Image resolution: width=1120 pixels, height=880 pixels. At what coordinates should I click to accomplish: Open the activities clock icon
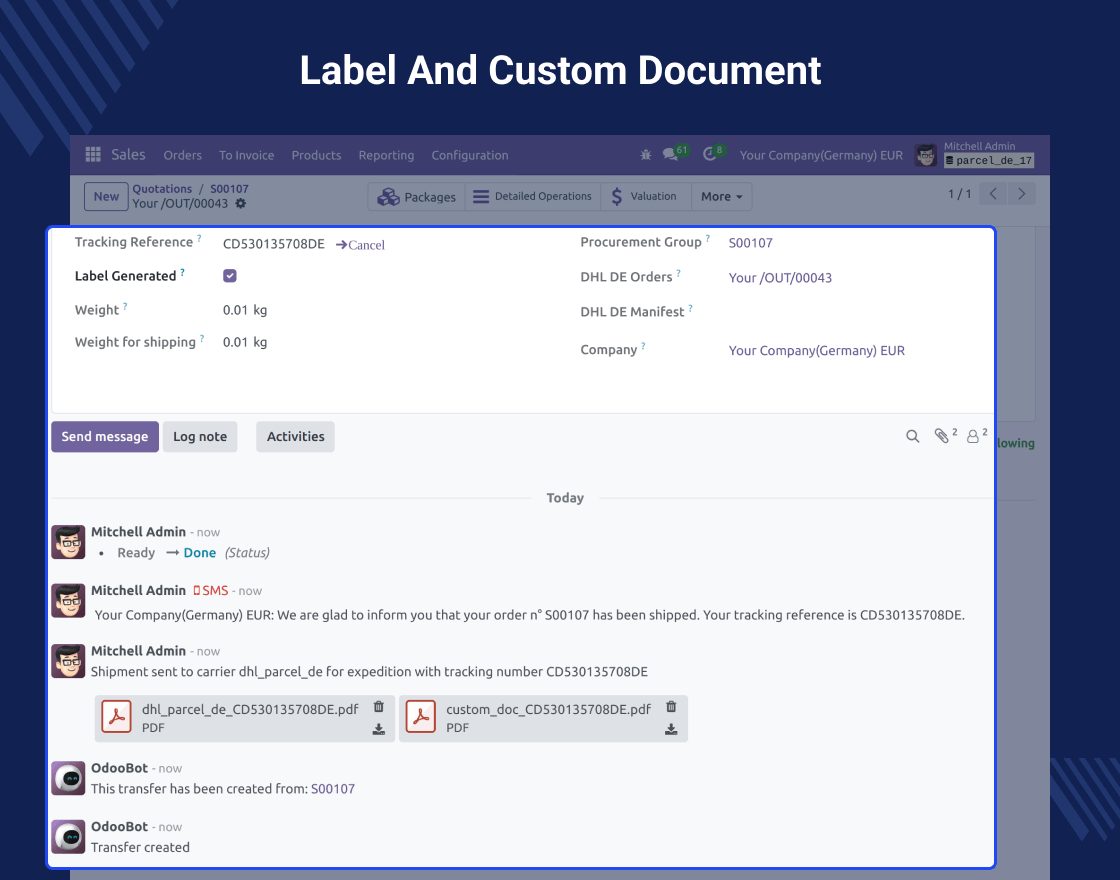coord(709,154)
